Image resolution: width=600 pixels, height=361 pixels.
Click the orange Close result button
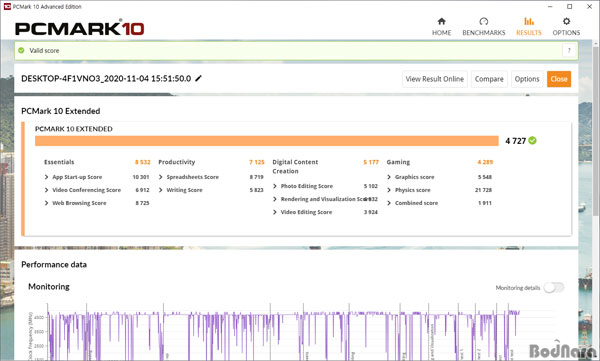[559, 79]
